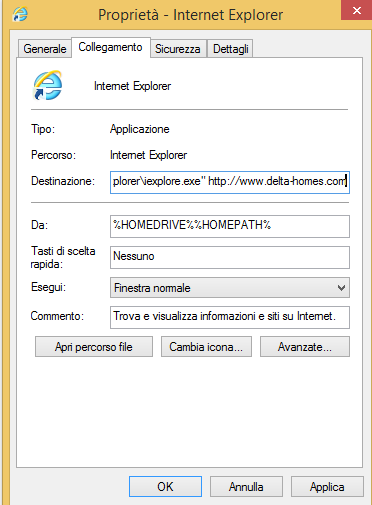The height and width of the screenshot is (505, 372).
Task: Open the Avanzate... options
Action: (305, 347)
